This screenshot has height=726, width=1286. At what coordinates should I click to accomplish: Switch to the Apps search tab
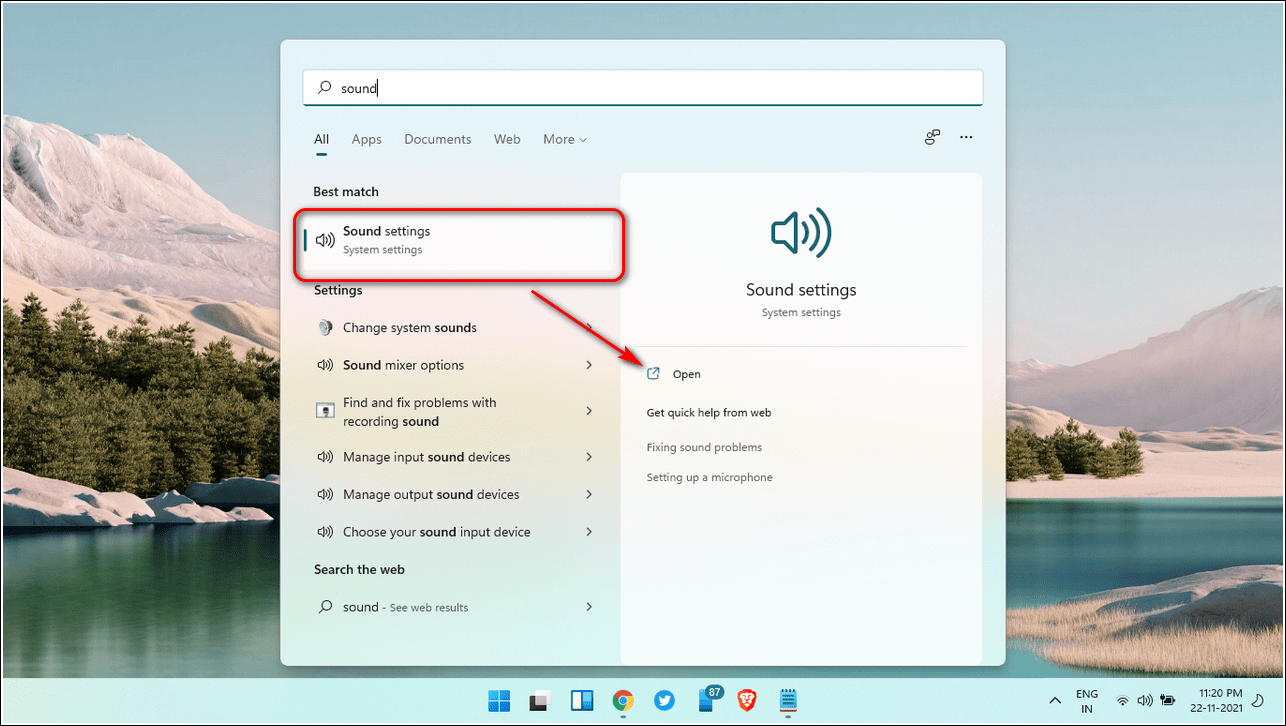pos(366,139)
